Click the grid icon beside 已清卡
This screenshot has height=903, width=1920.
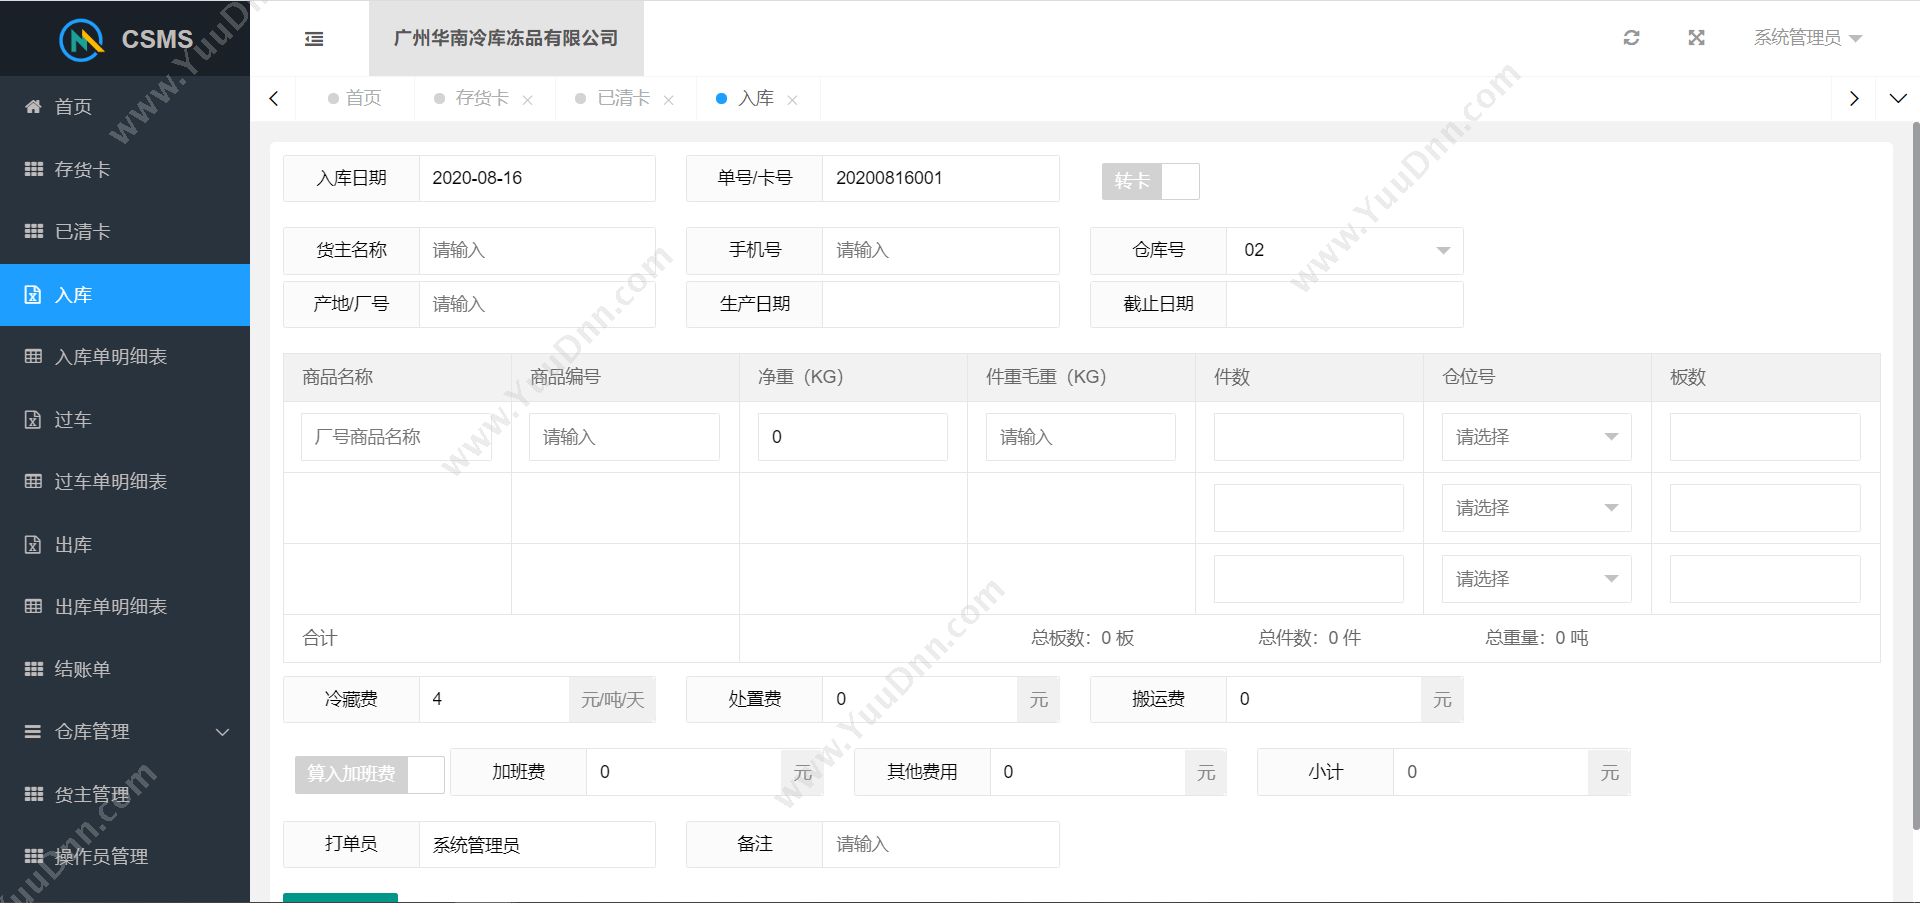[x=33, y=231]
